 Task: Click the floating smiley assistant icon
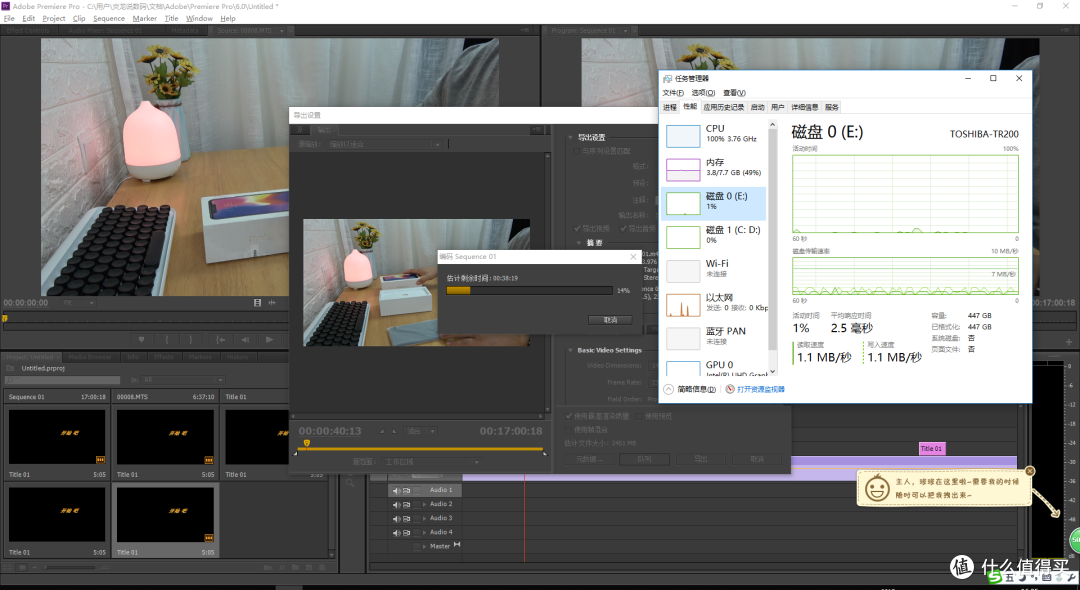(877, 488)
